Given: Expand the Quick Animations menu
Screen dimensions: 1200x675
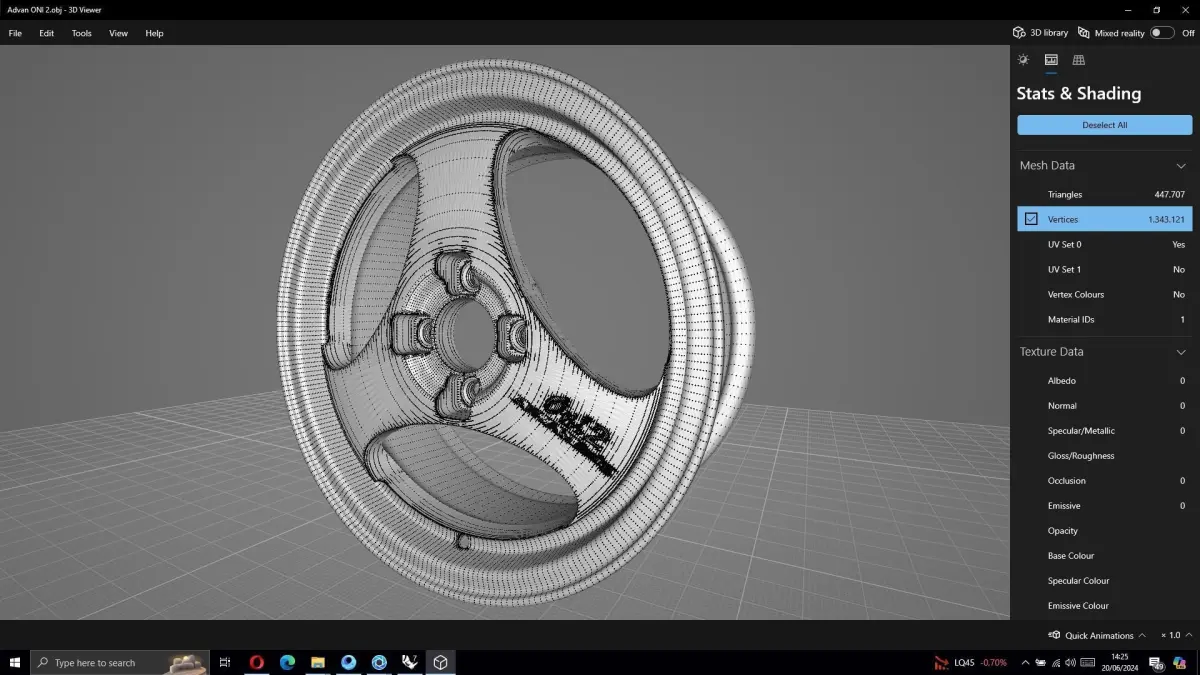Looking at the screenshot, I should coord(1097,635).
